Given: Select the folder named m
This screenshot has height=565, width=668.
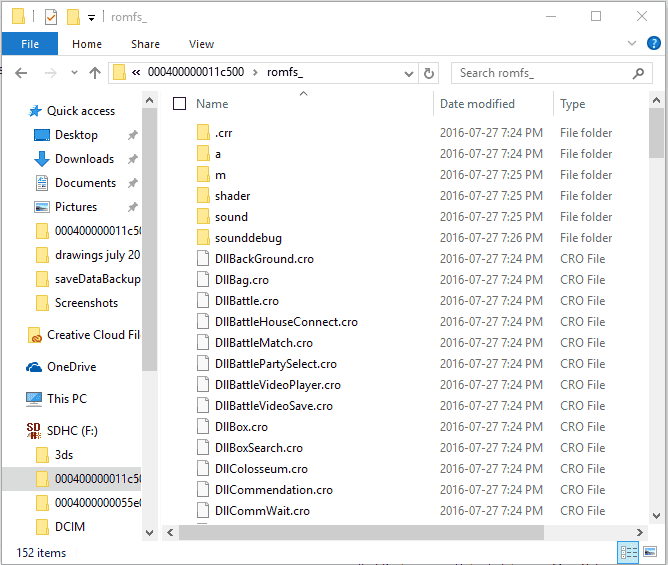Looking at the screenshot, I should 220,175.
